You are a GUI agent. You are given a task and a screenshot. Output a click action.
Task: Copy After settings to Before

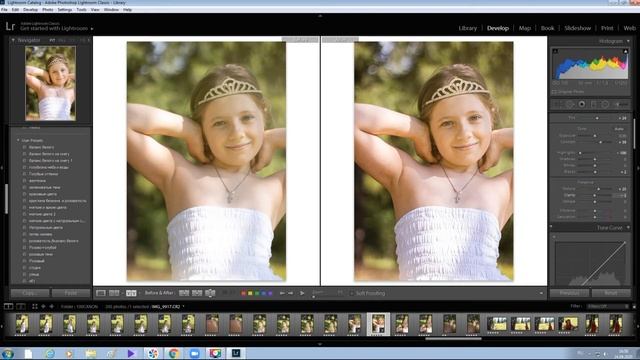[x=197, y=293]
